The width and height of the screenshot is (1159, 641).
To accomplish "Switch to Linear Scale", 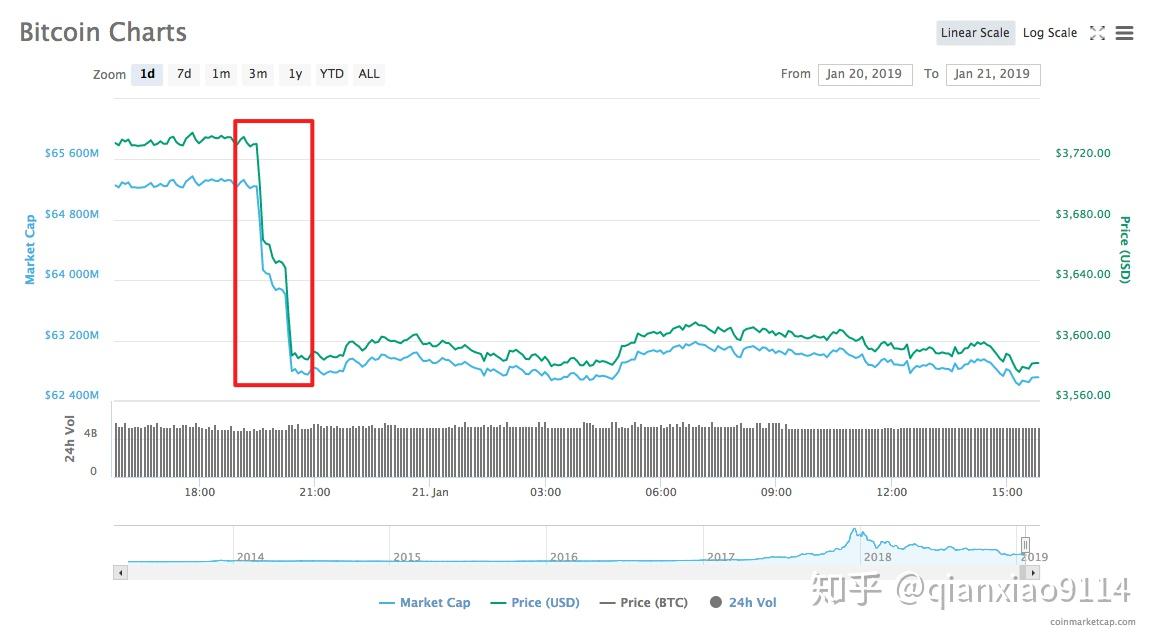I will tap(975, 33).
